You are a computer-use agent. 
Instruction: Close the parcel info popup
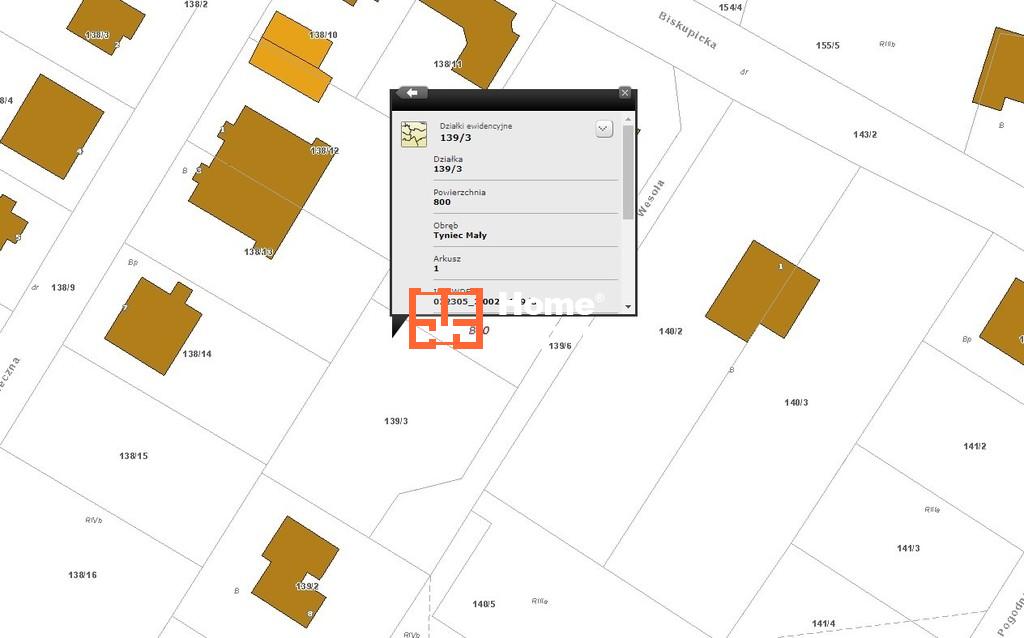click(x=625, y=93)
